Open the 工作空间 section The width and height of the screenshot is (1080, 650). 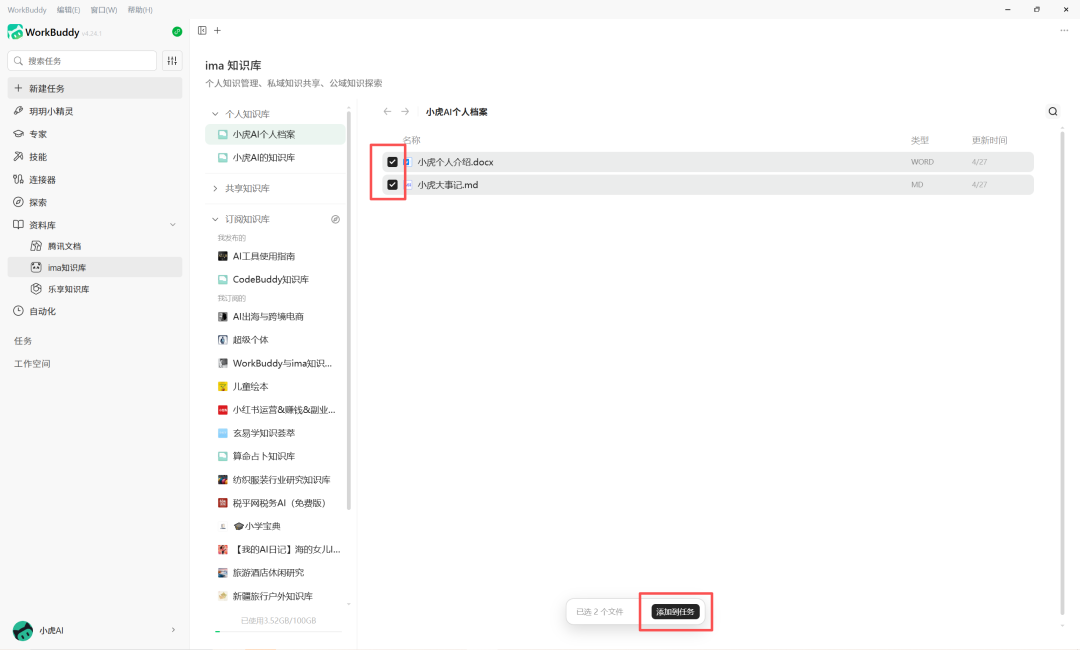point(32,364)
